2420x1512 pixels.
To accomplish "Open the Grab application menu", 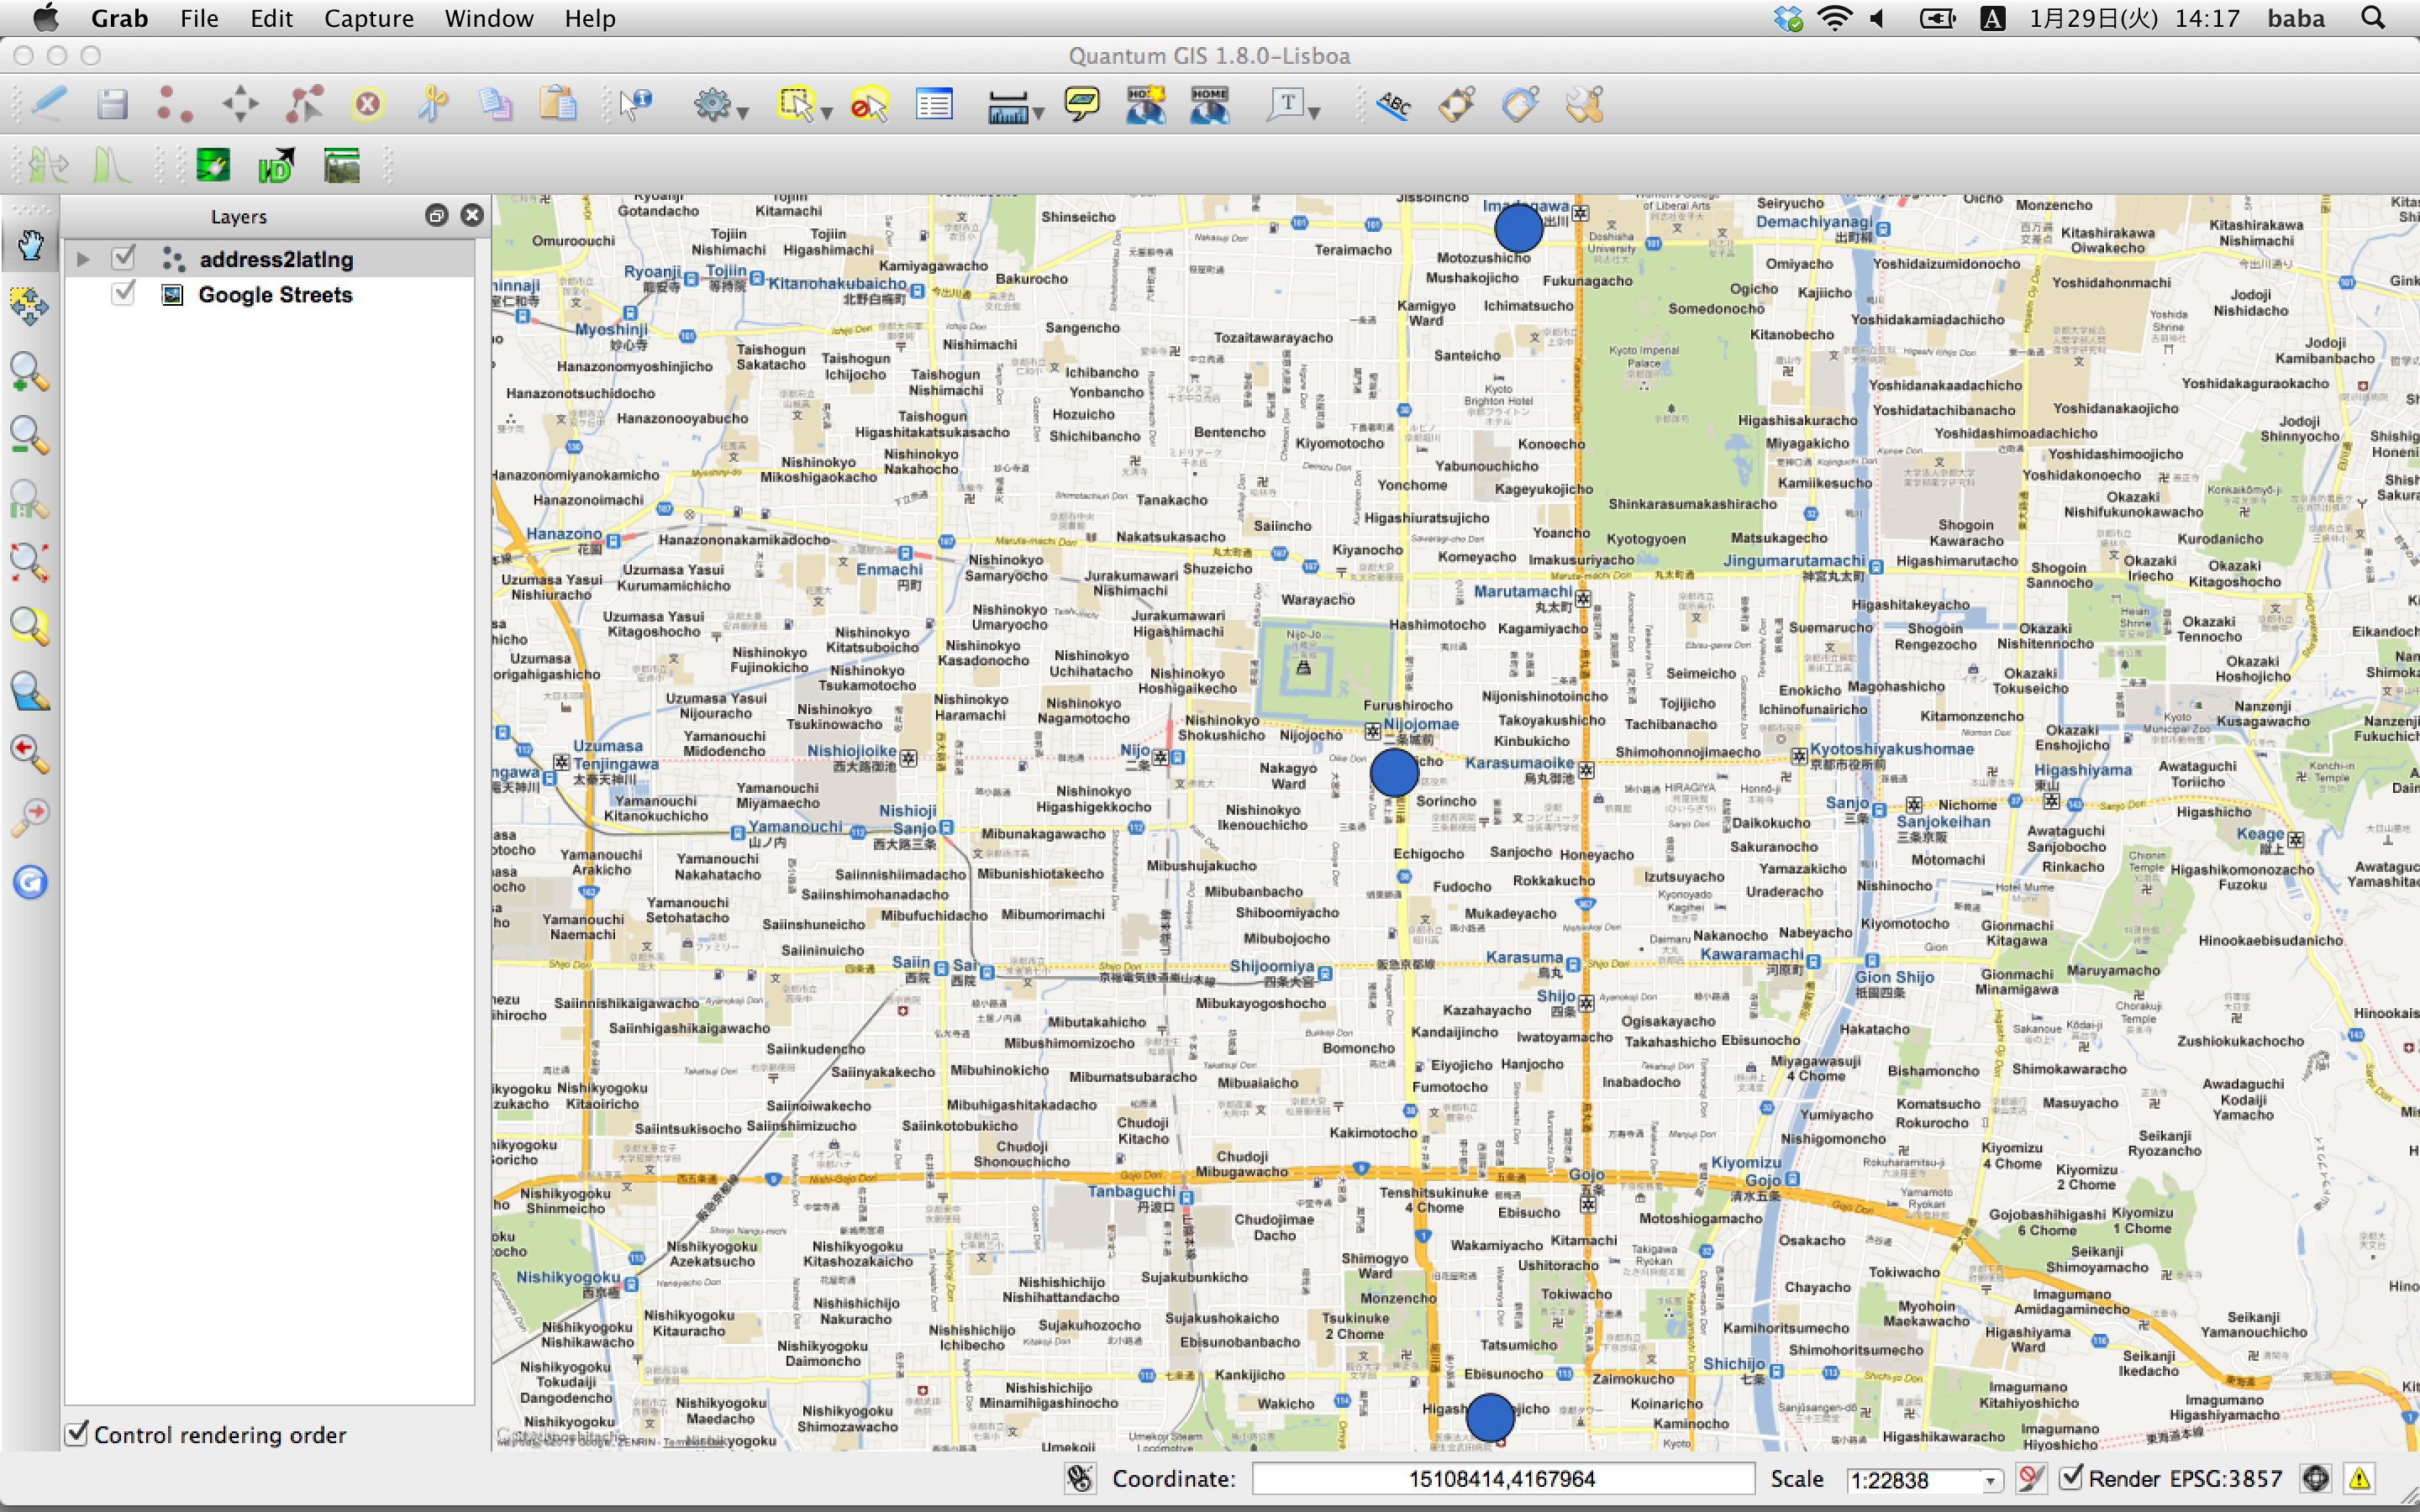I will 119,18.
